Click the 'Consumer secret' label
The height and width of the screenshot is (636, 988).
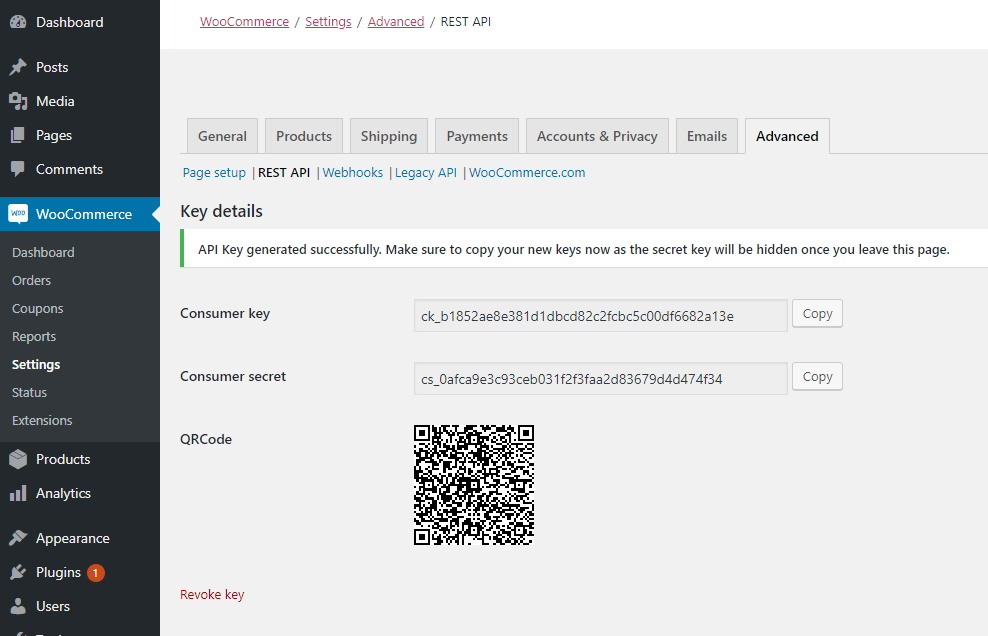(x=233, y=376)
